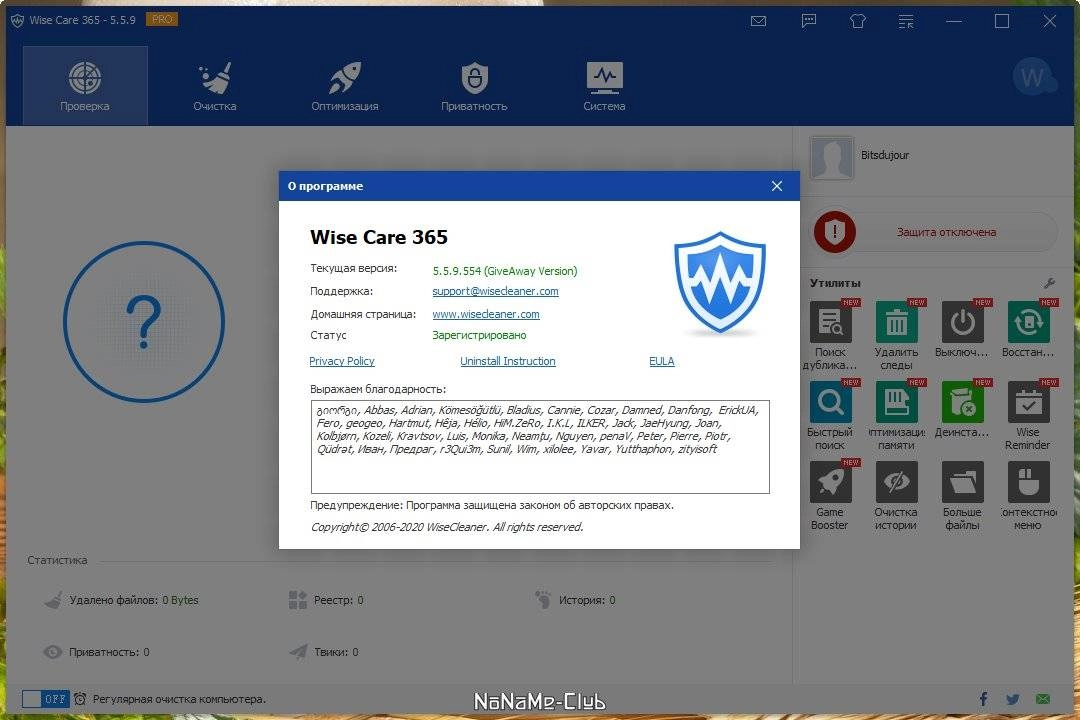This screenshot has width=1080, height=720.
Task: Open the Facebook icon in footer
Action: (983, 699)
